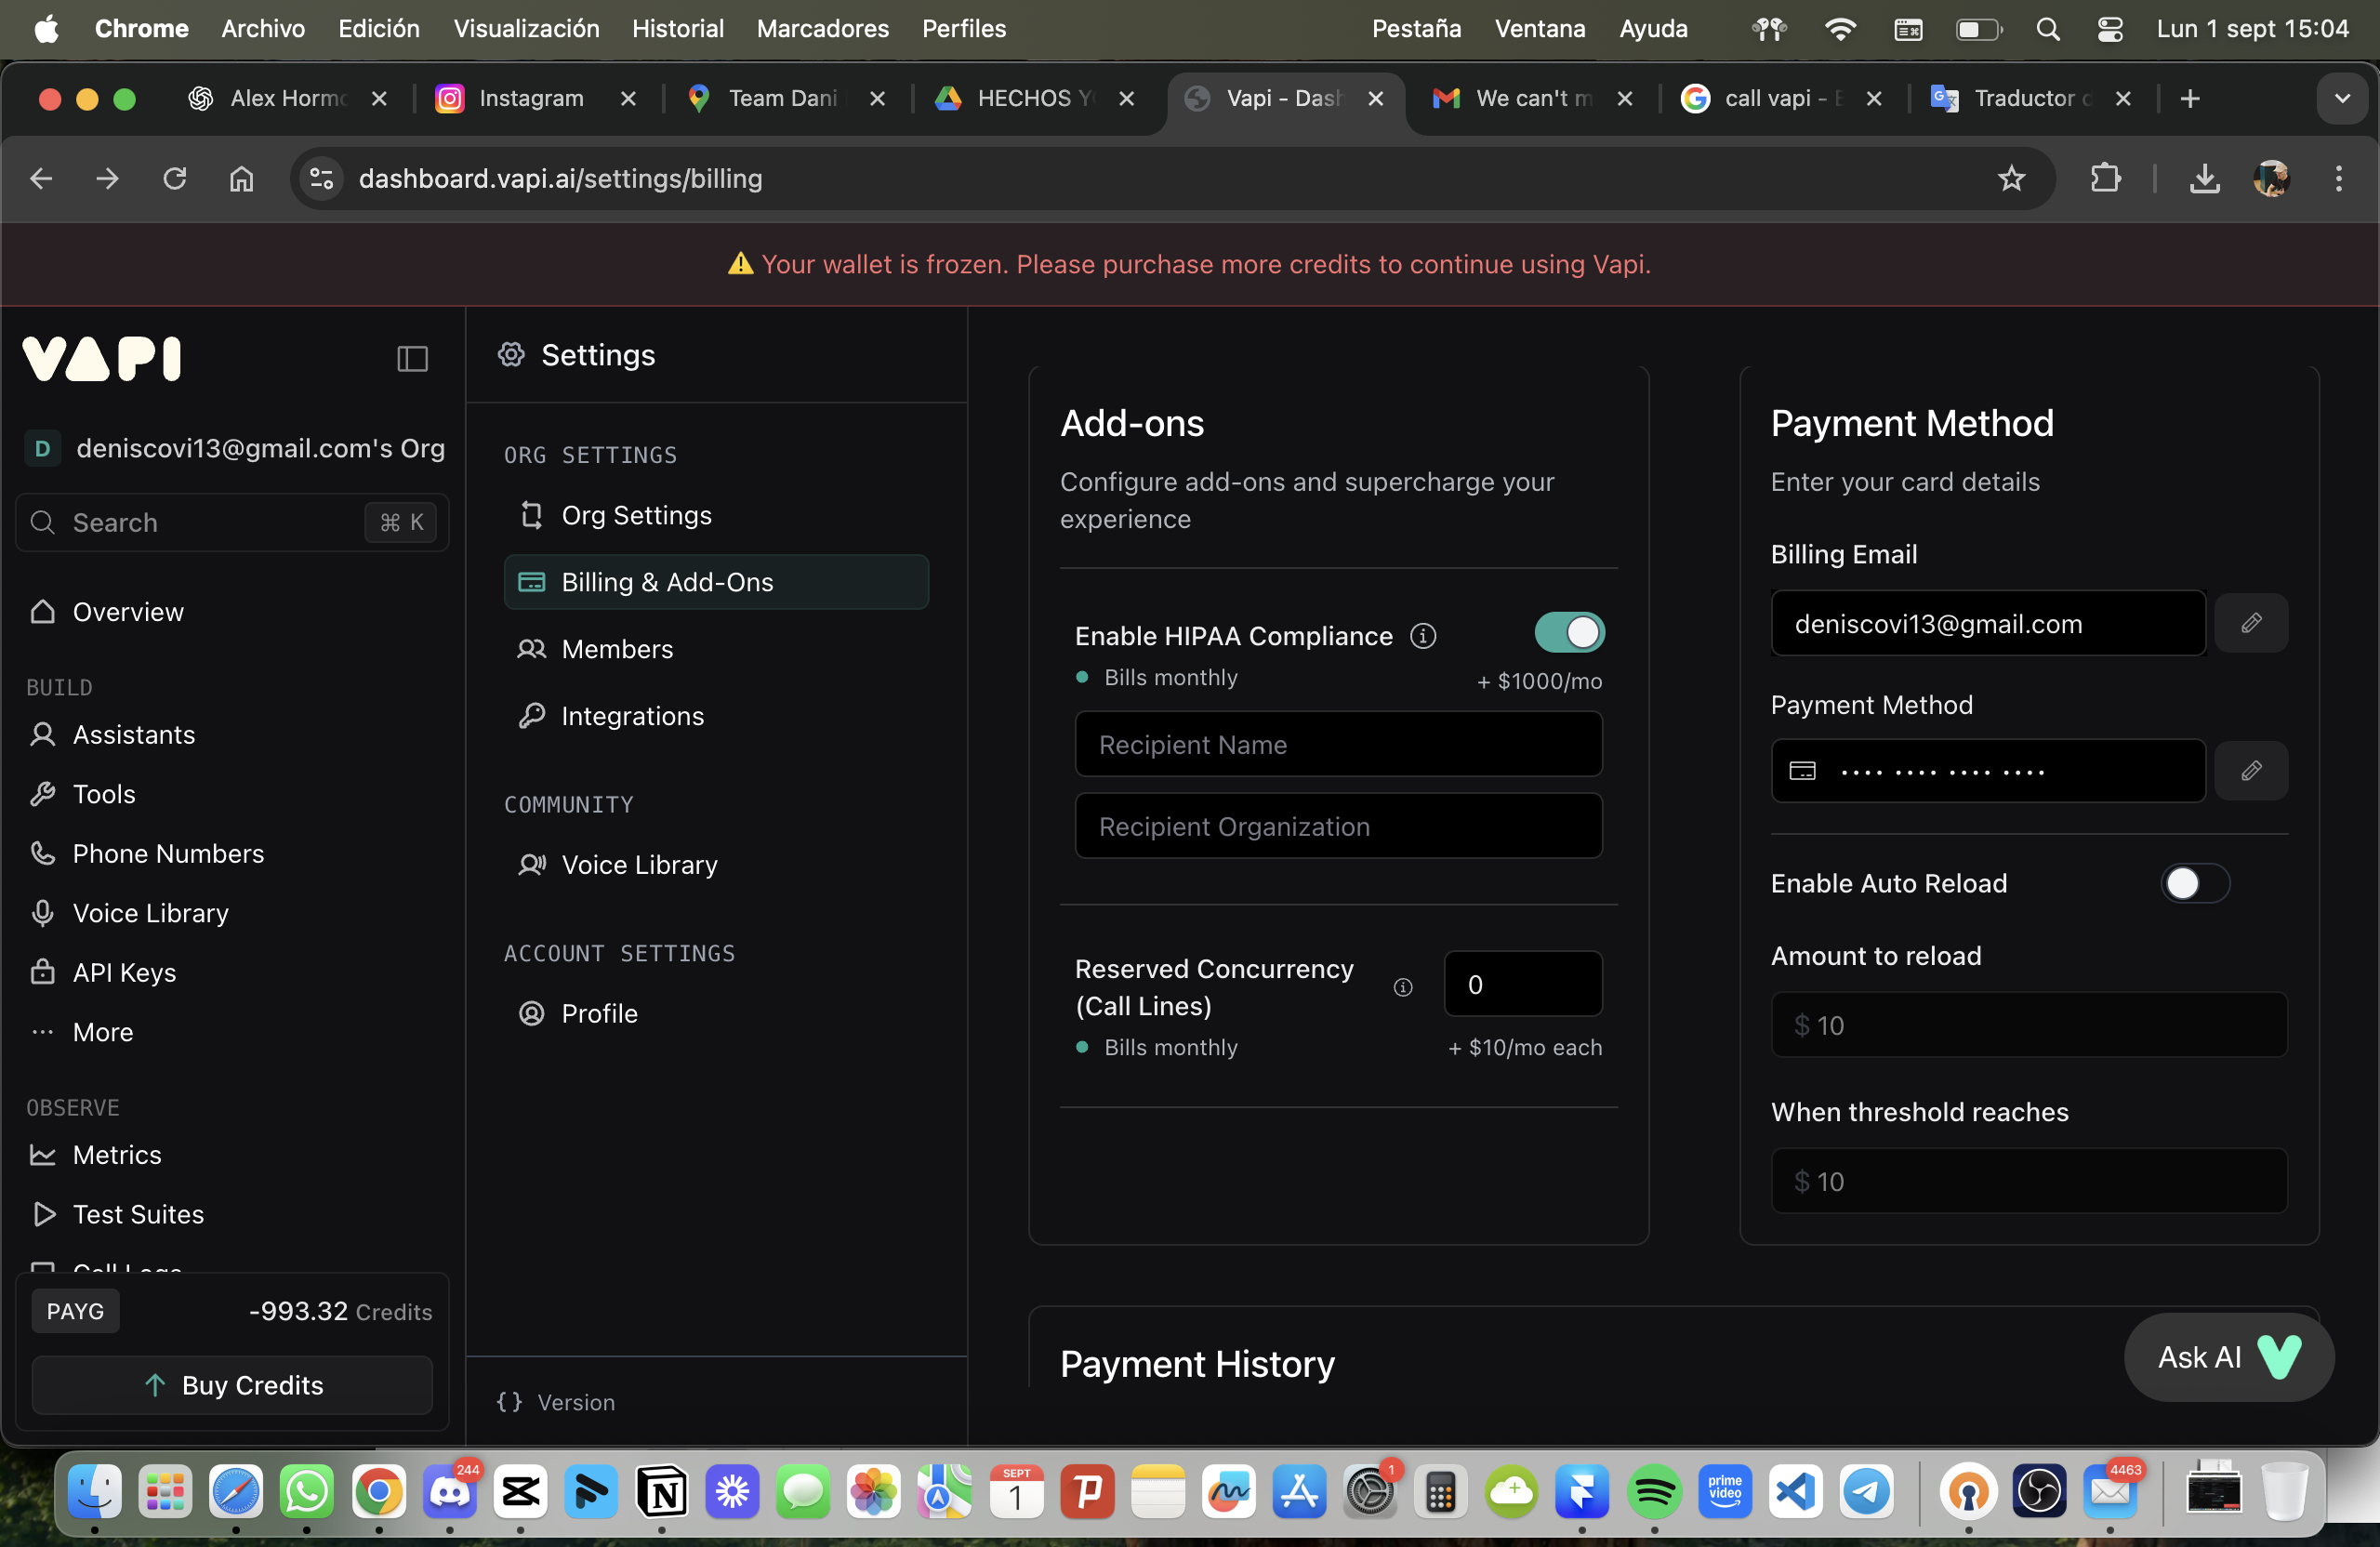The height and width of the screenshot is (1547, 2380).
Task: Open the API Keys page
Action: (124, 972)
